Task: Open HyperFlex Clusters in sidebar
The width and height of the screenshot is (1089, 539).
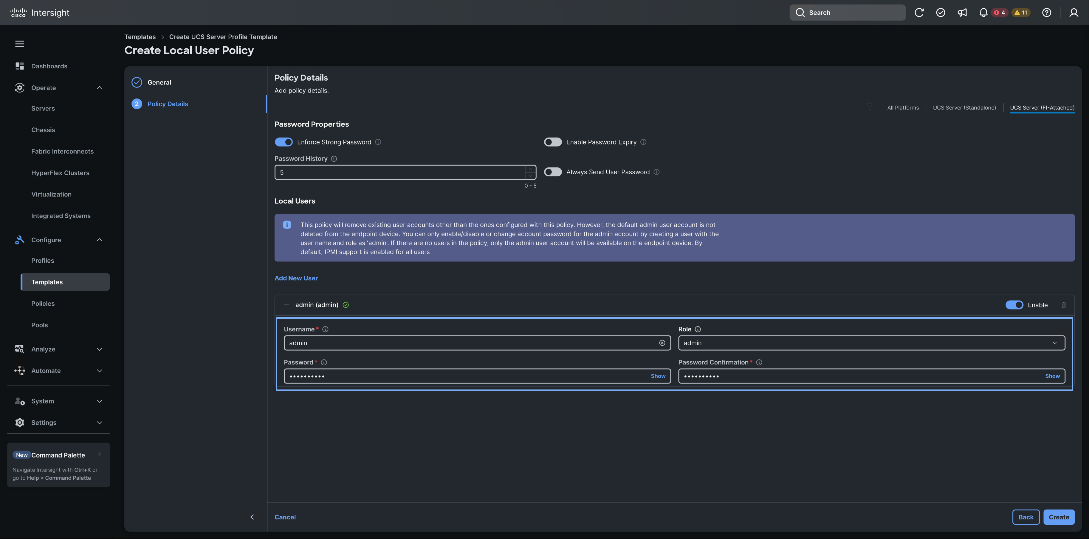Action: click(x=60, y=173)
